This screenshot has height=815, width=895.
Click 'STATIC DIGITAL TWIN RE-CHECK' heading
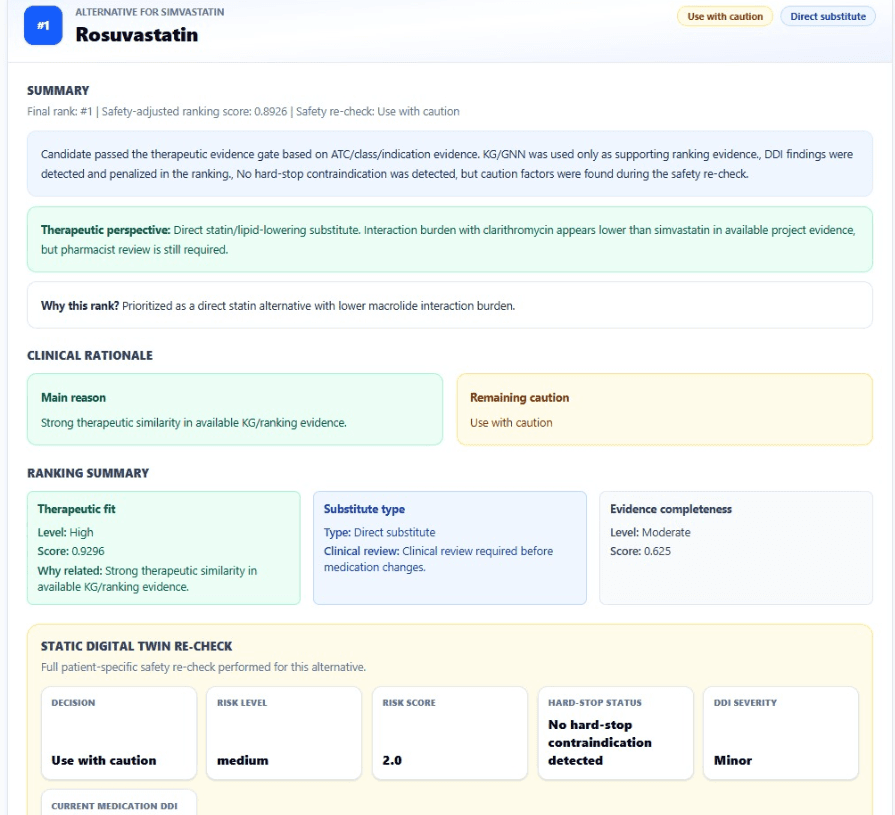(x=136, y=647)
